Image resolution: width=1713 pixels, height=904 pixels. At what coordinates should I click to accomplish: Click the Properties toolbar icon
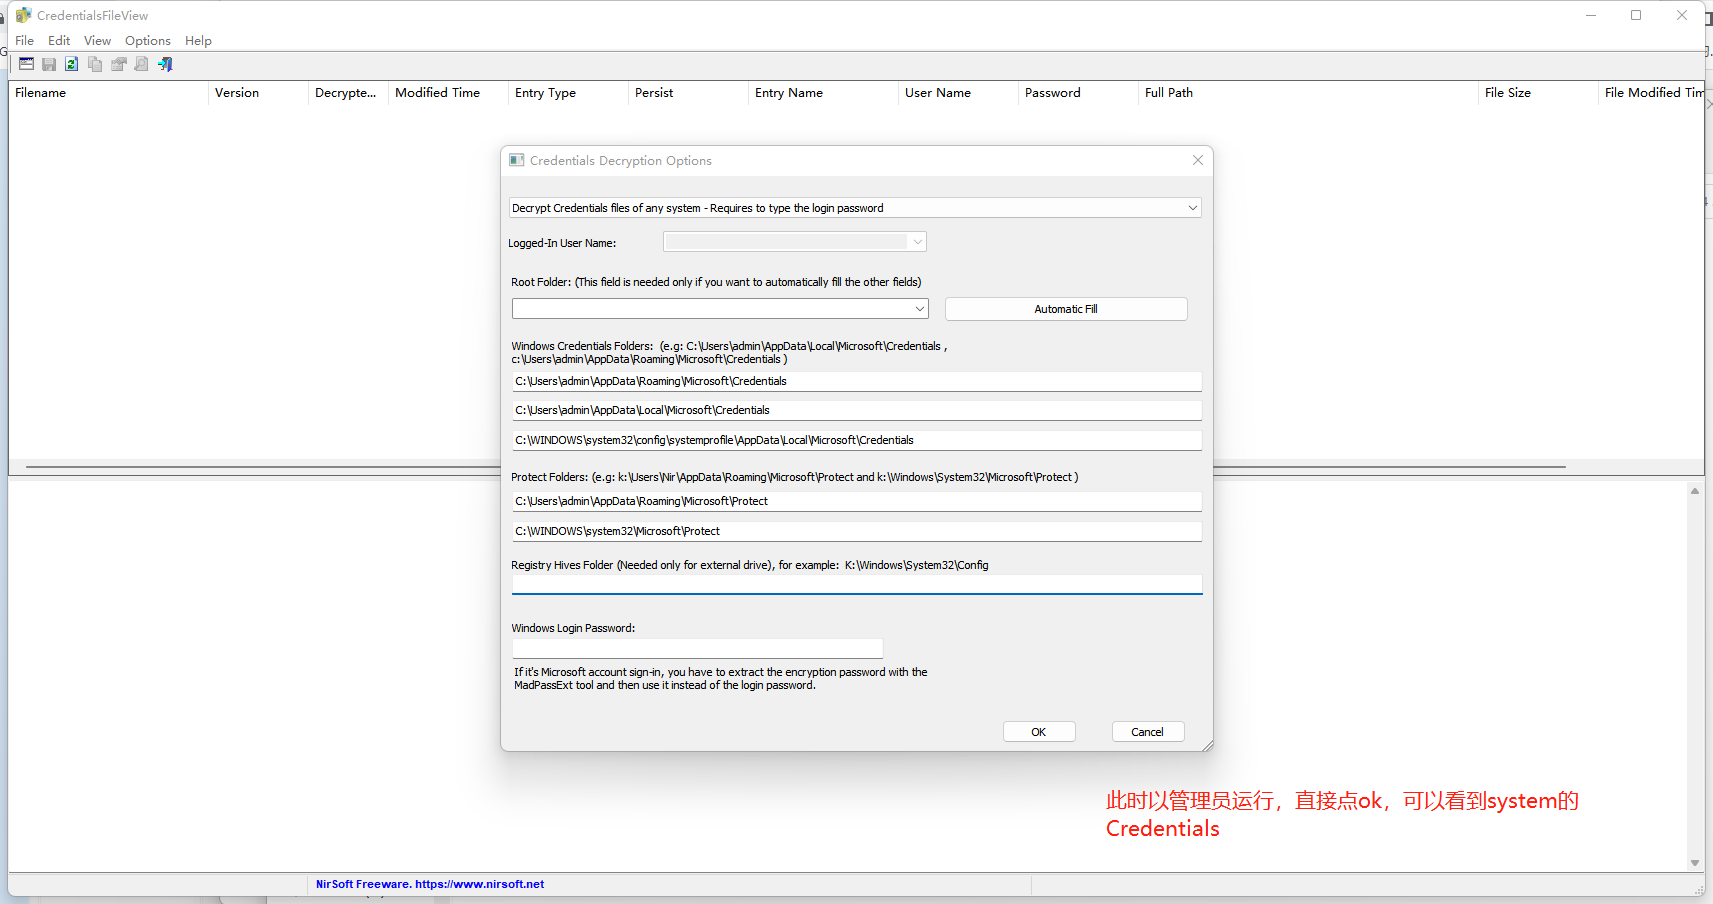click(118, 64)
